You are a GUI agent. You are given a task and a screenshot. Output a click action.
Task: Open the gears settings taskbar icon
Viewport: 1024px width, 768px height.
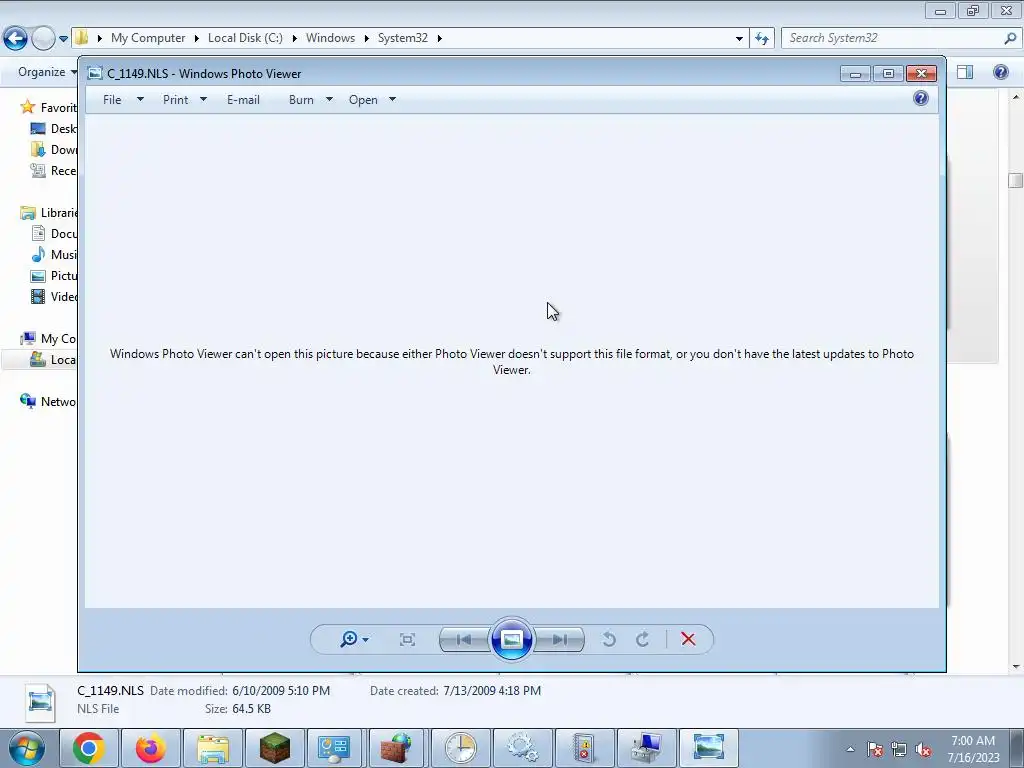pos(522,748)
